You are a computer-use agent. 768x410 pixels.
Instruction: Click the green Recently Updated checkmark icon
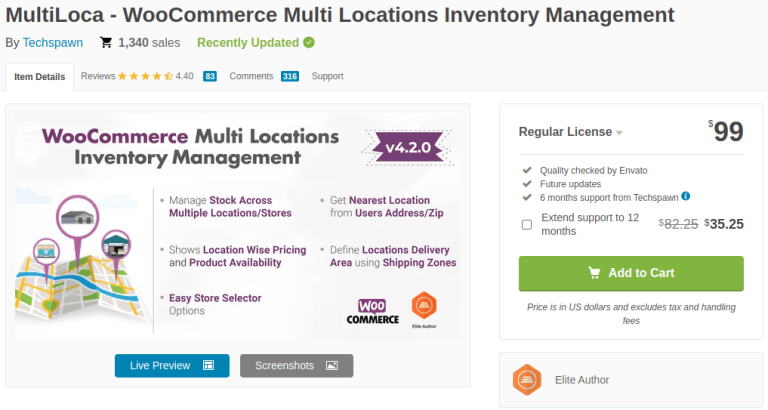coord(309,43)
